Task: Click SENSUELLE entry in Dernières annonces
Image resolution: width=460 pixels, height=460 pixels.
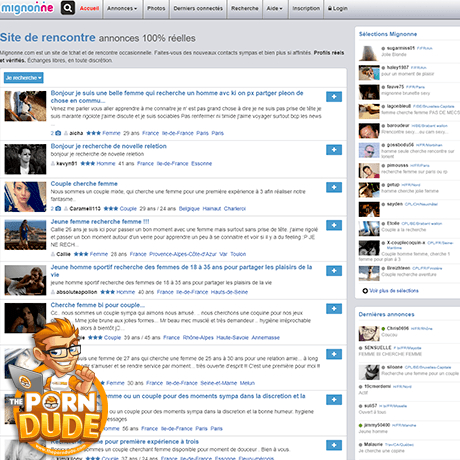Action: click(378, 347)
